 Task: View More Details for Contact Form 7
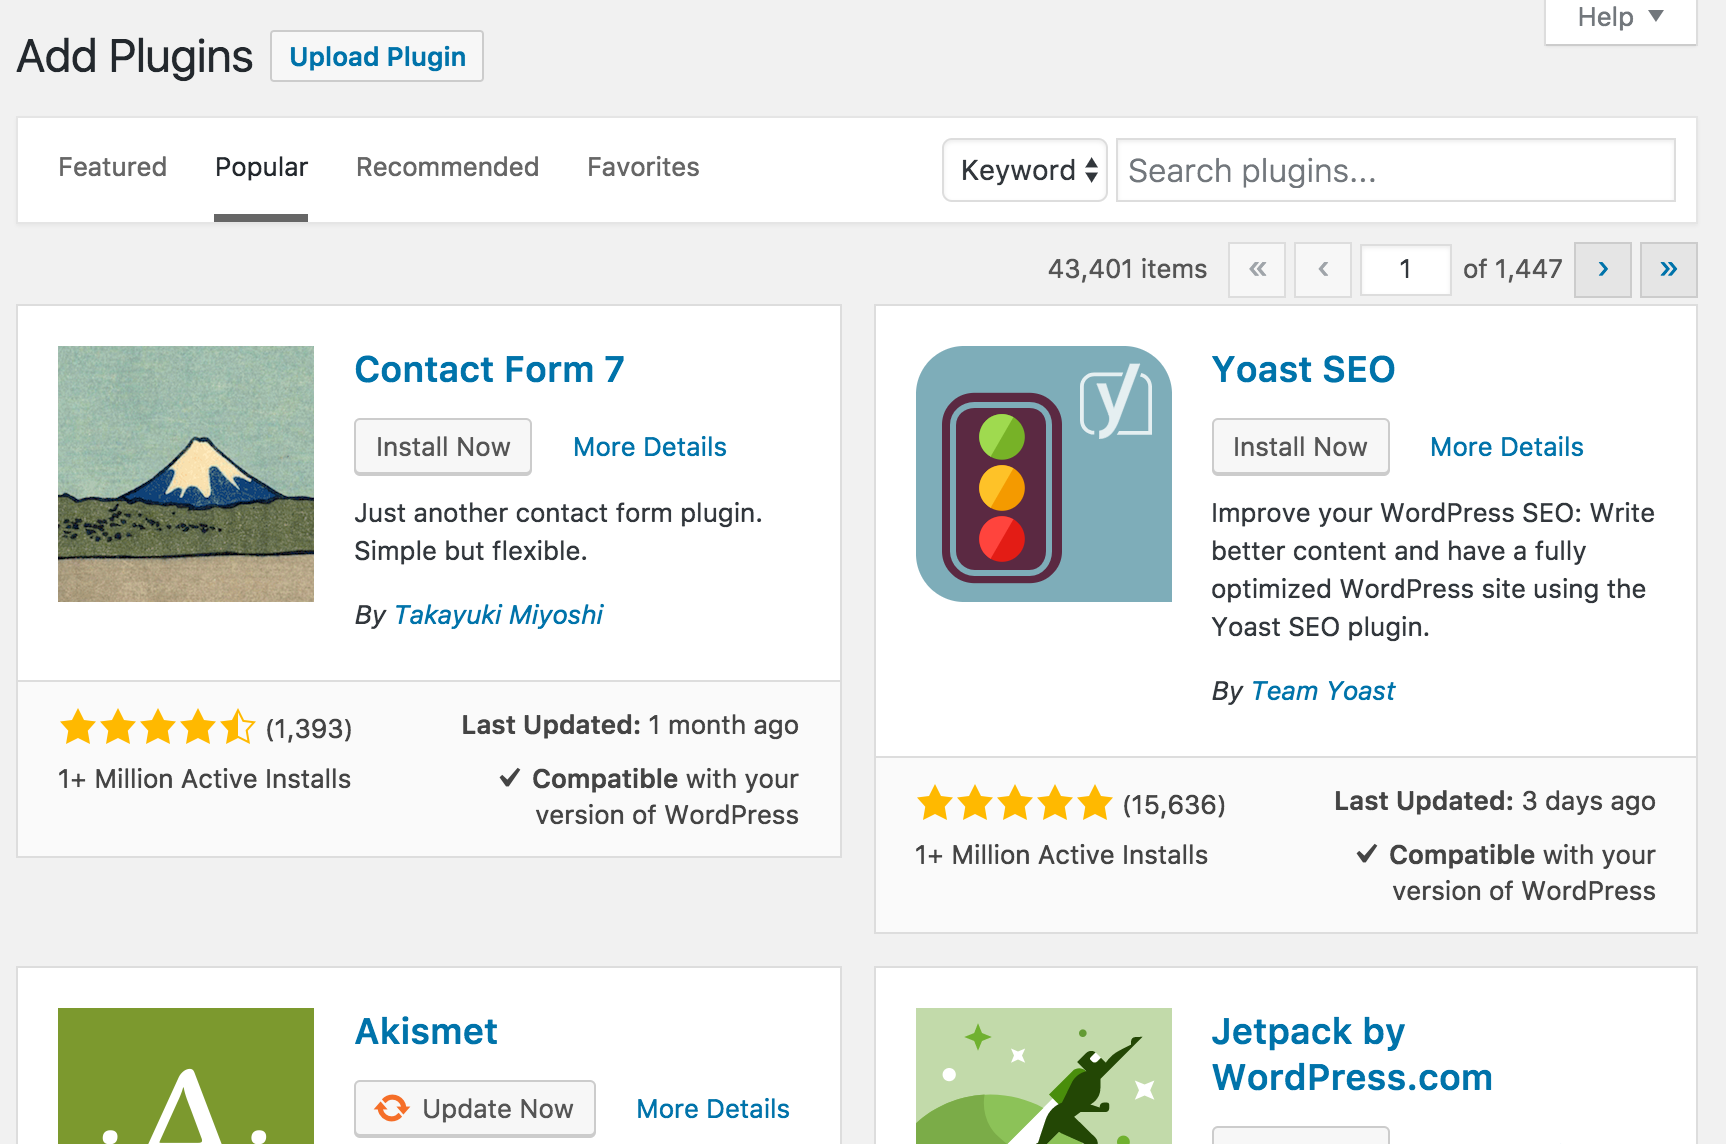point(650,447)
